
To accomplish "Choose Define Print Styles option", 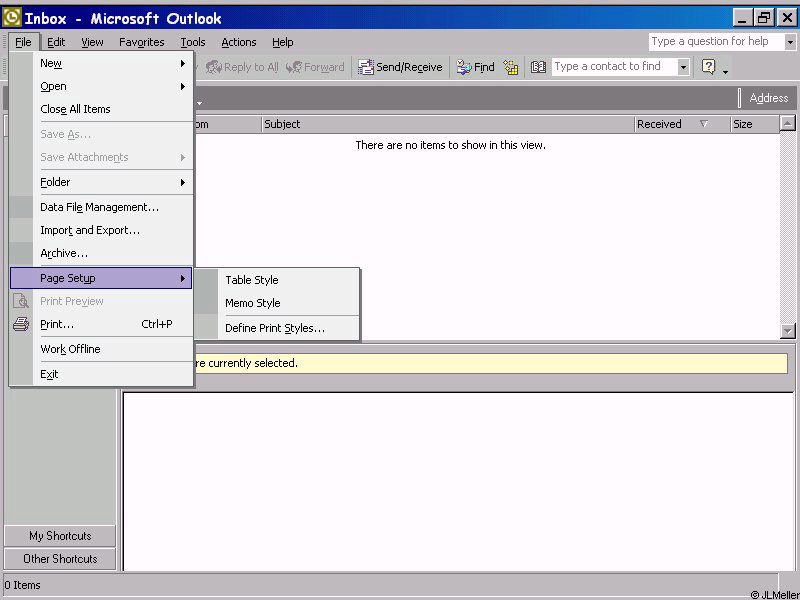I will (x=275, y=328).
